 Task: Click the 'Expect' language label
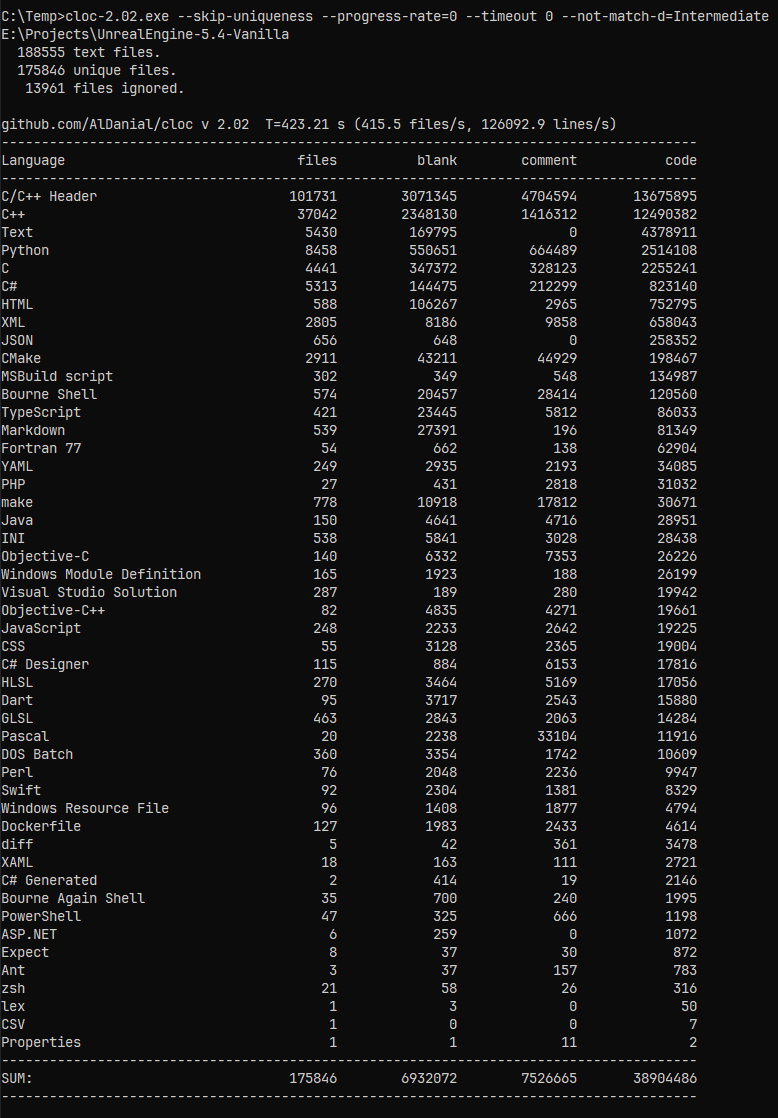tap(25, 952)
